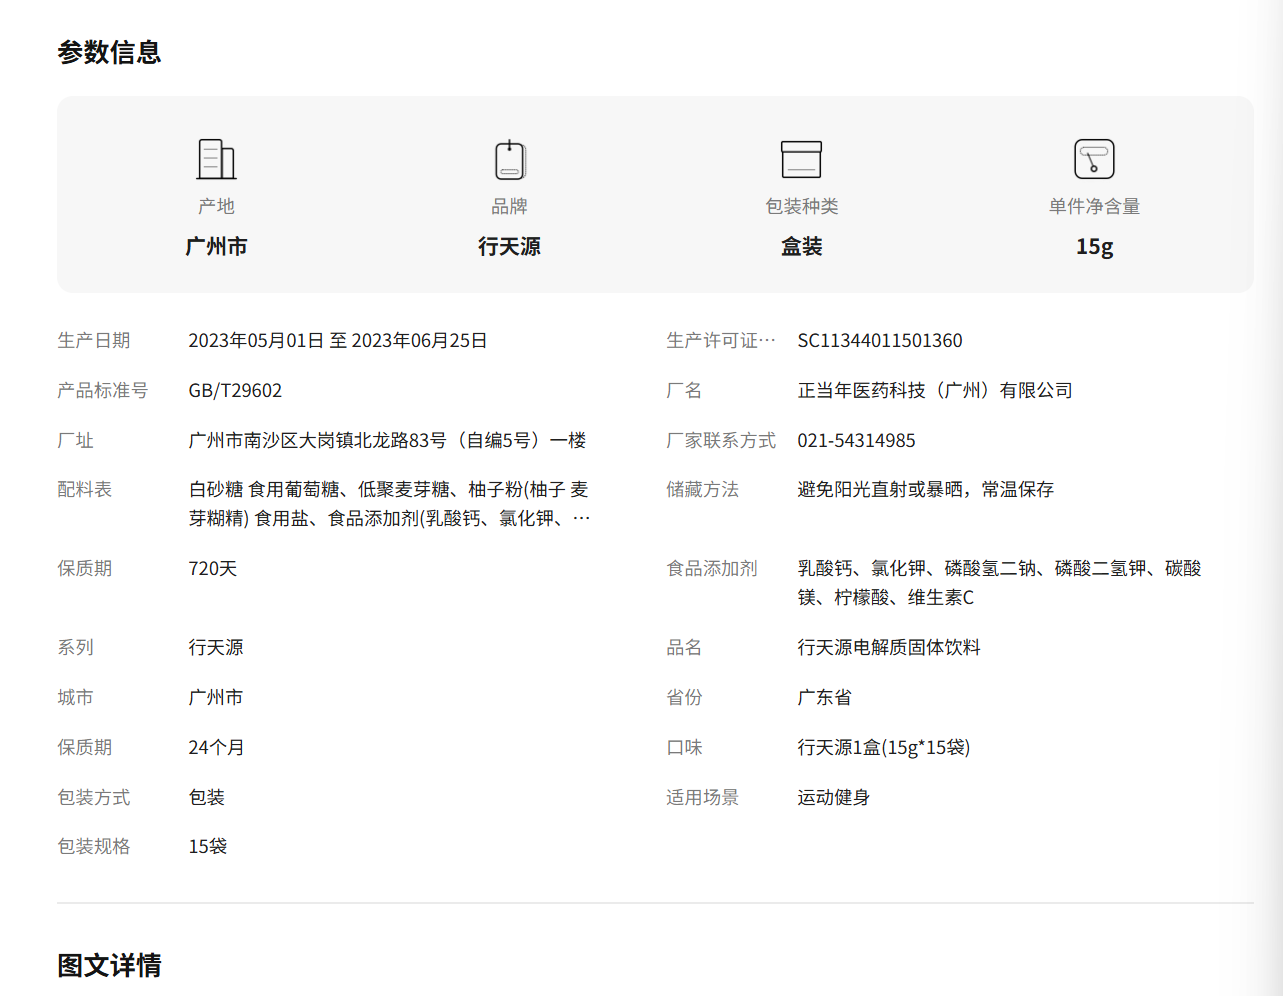This screenshot has height=996, width=1283.
Task: Click the product name 行天源电解质固体饮料
Action: tap(889, 648)
